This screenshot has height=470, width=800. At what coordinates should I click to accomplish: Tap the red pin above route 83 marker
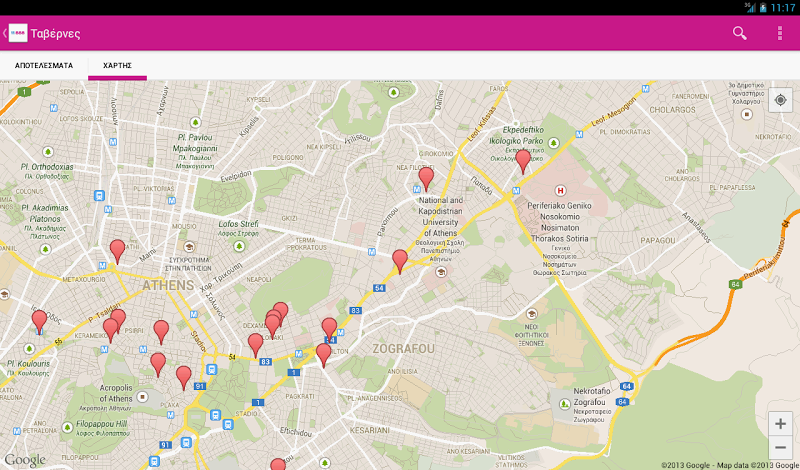click(256, 345)
